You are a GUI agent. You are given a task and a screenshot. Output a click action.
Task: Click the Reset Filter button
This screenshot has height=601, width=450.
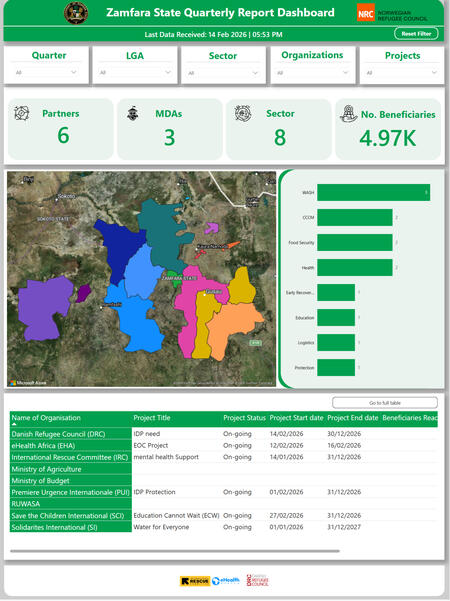pyautogui.click(x=416, y=34)
